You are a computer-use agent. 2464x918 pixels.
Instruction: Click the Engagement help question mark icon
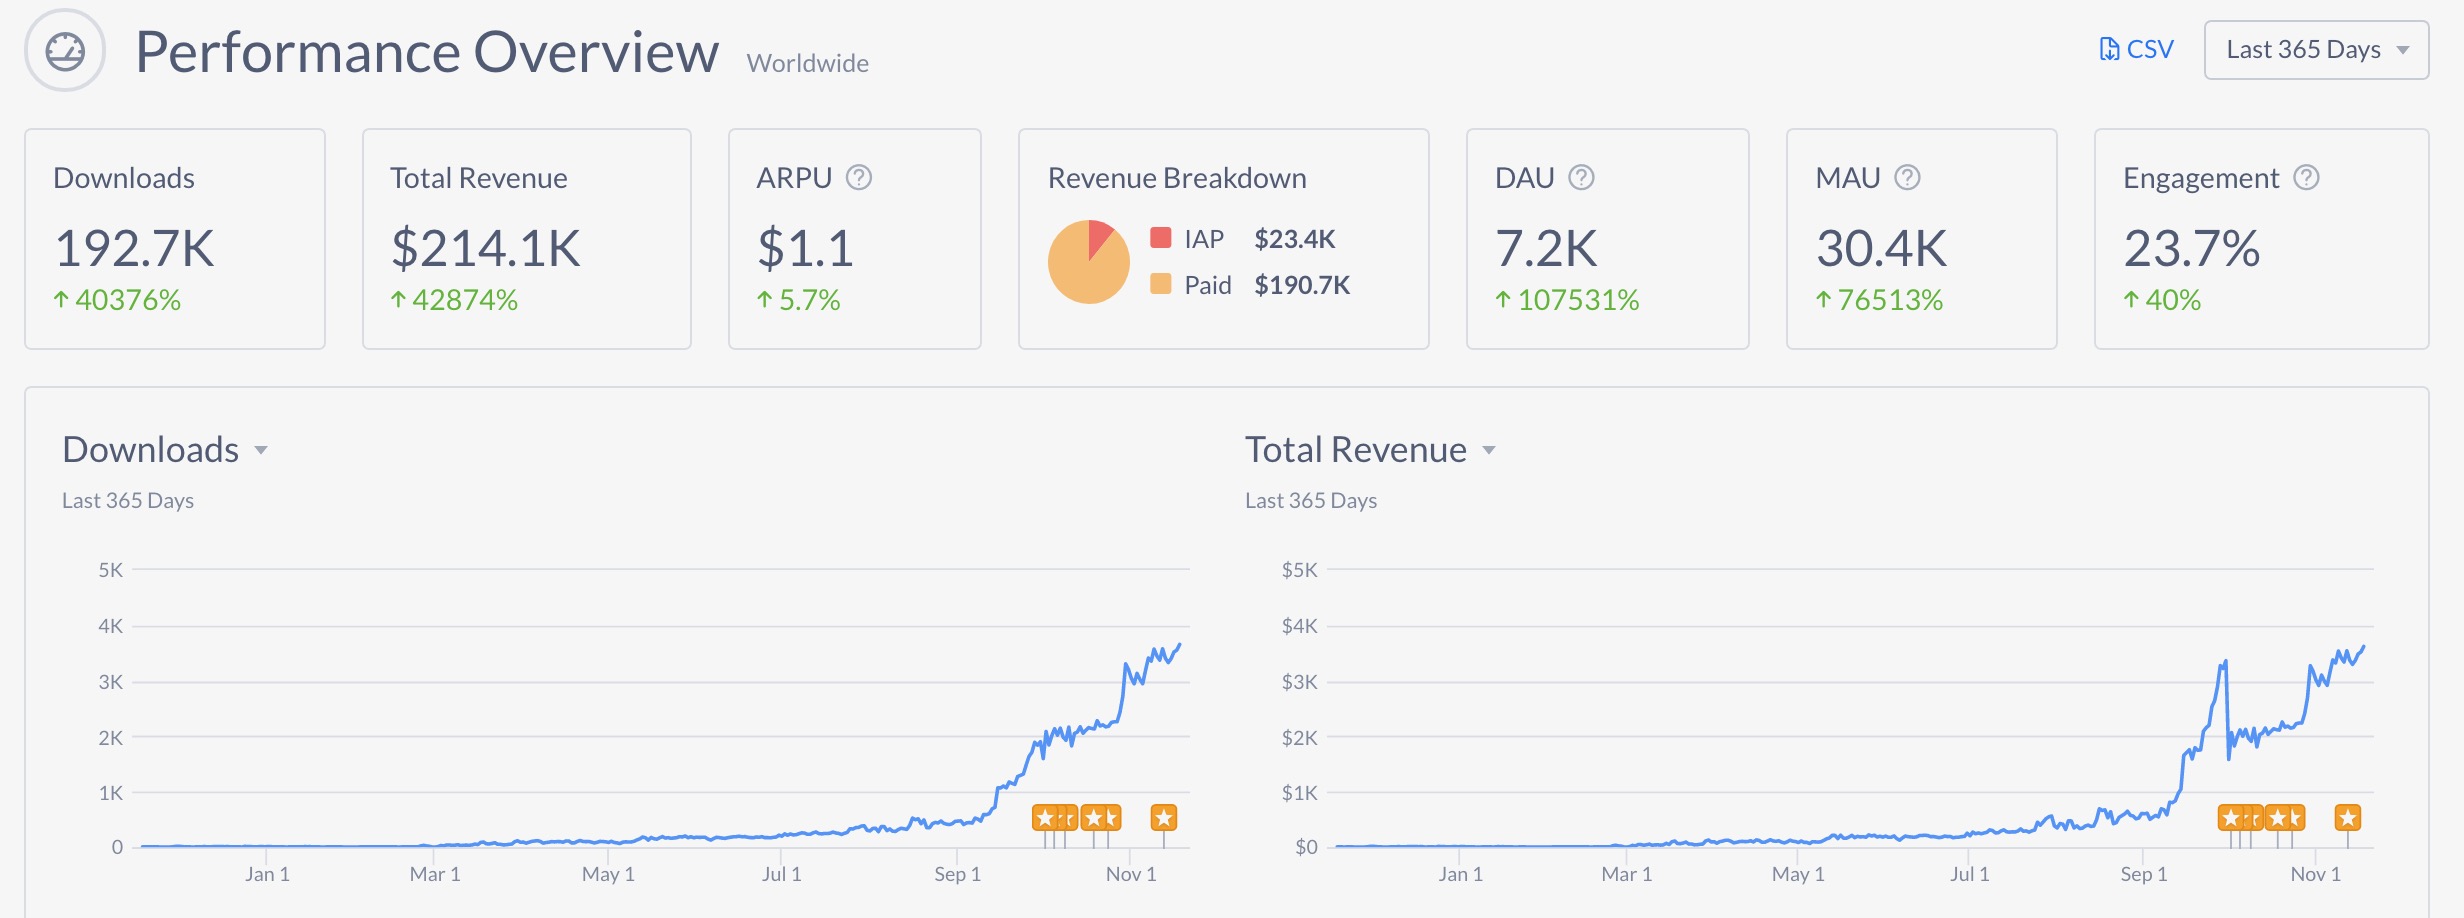tap(2306, 178)
